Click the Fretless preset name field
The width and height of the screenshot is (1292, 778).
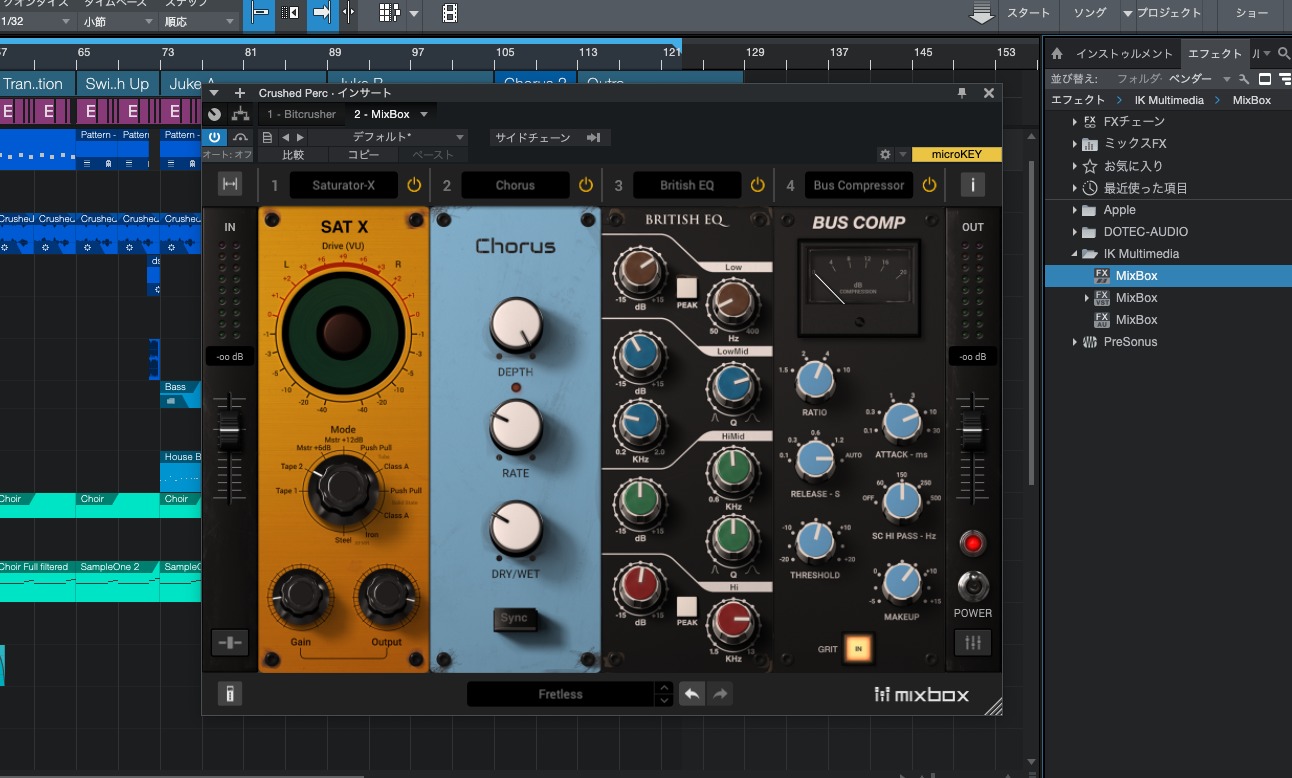(x=560, y=694)
